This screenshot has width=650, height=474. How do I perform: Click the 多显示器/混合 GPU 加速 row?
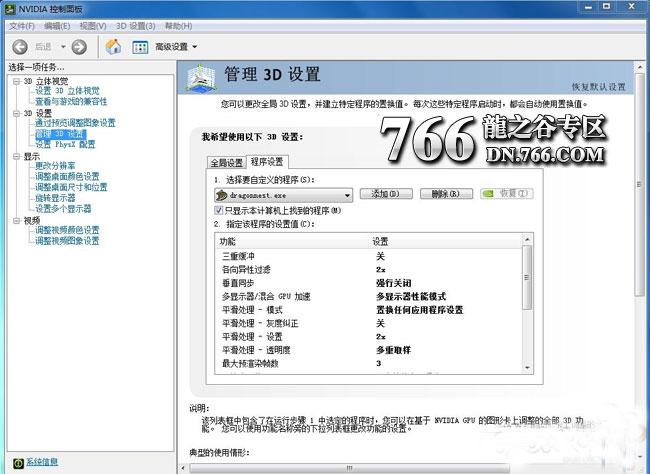point(369,297)
